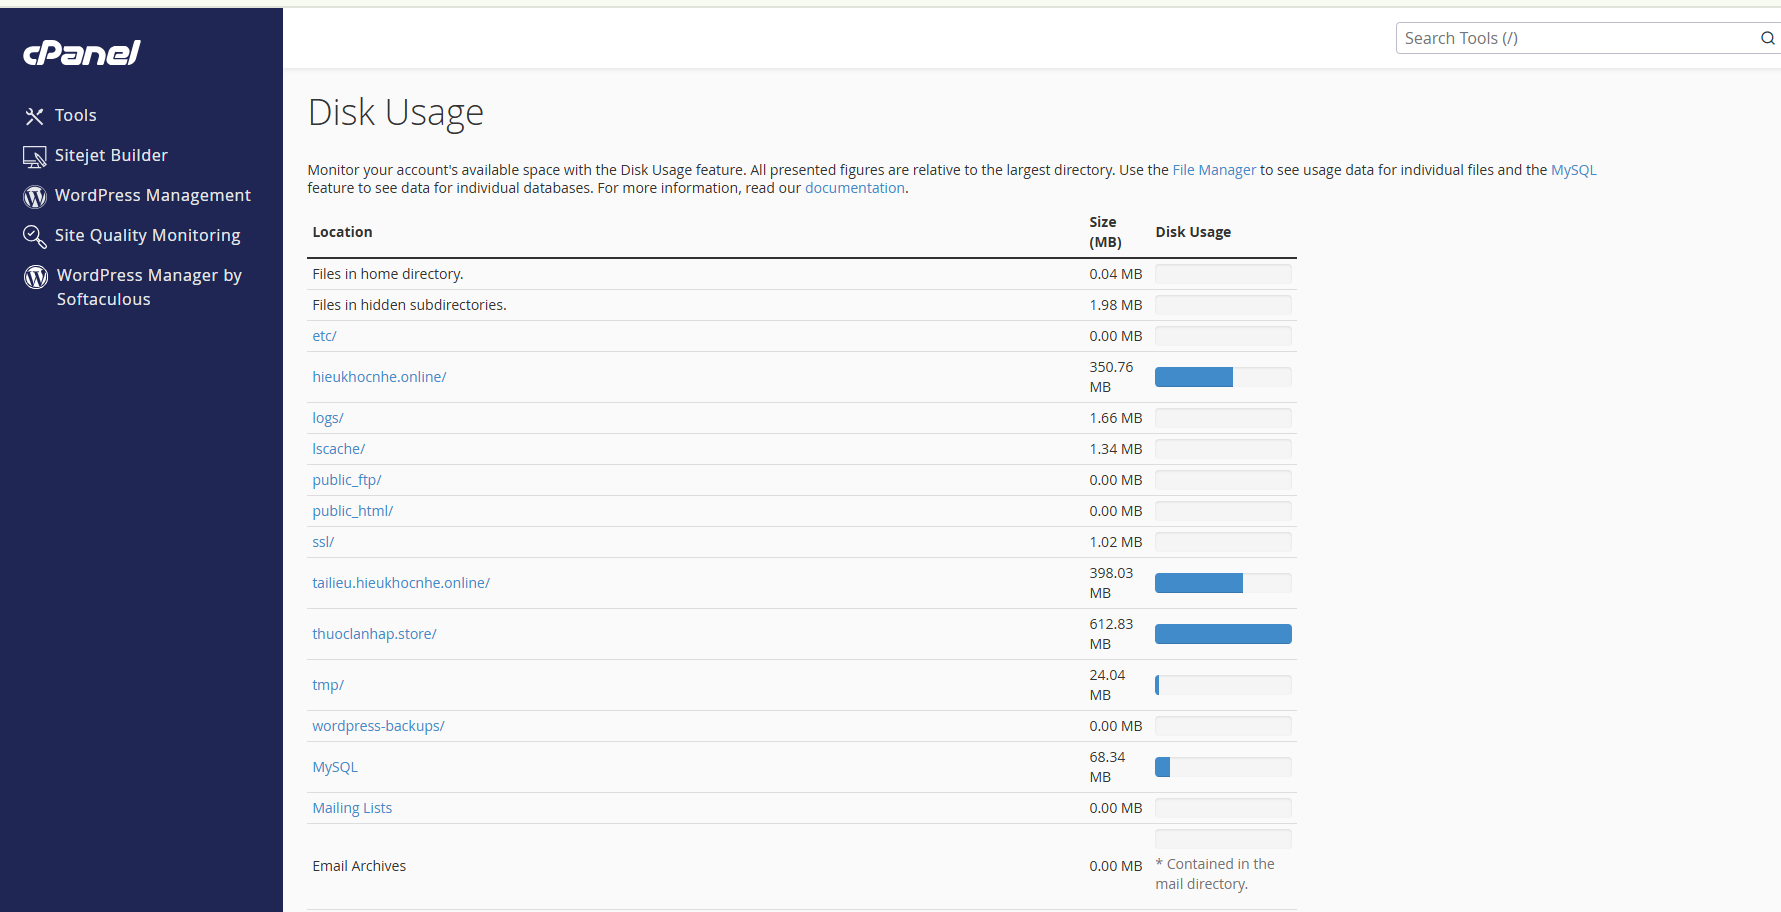Screen dimensions: 1781x912
Task: Open the tailieu.hieukhocnhe.online/ directory
Action: pyautogui.click(x=401, y=583)
